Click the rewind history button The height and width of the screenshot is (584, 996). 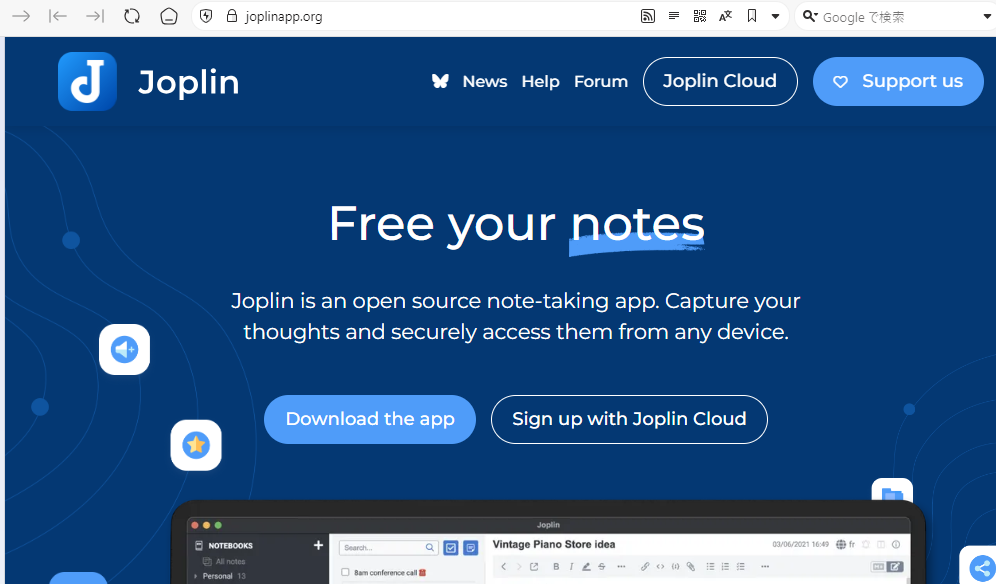pos(58,16)
